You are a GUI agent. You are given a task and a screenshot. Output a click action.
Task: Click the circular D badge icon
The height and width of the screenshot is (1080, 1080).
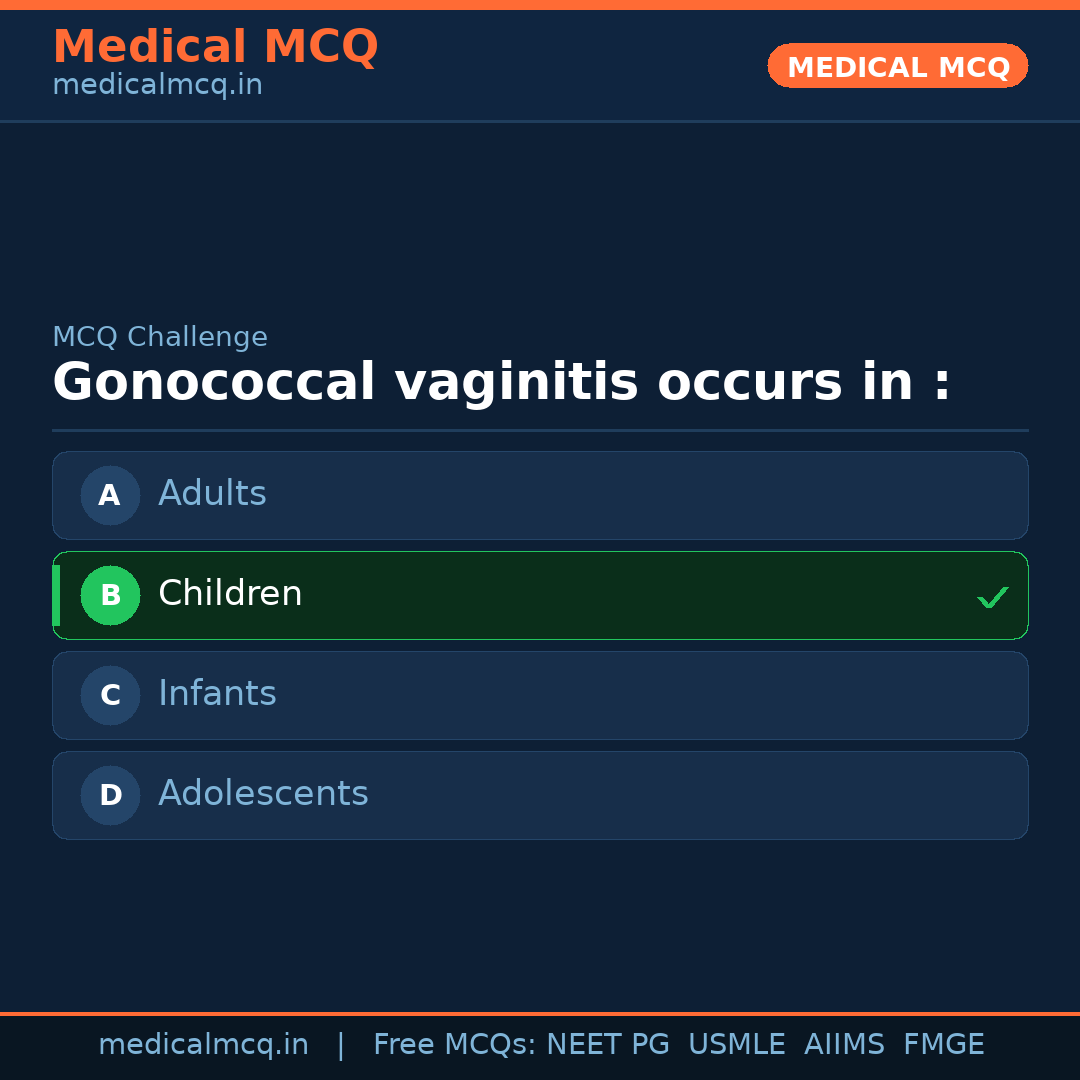110,795
